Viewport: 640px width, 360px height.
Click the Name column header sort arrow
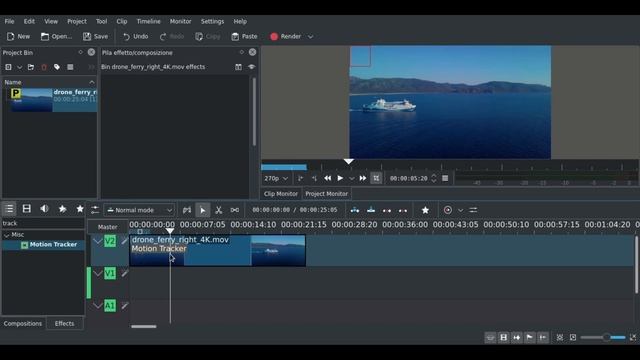(92, 82)
